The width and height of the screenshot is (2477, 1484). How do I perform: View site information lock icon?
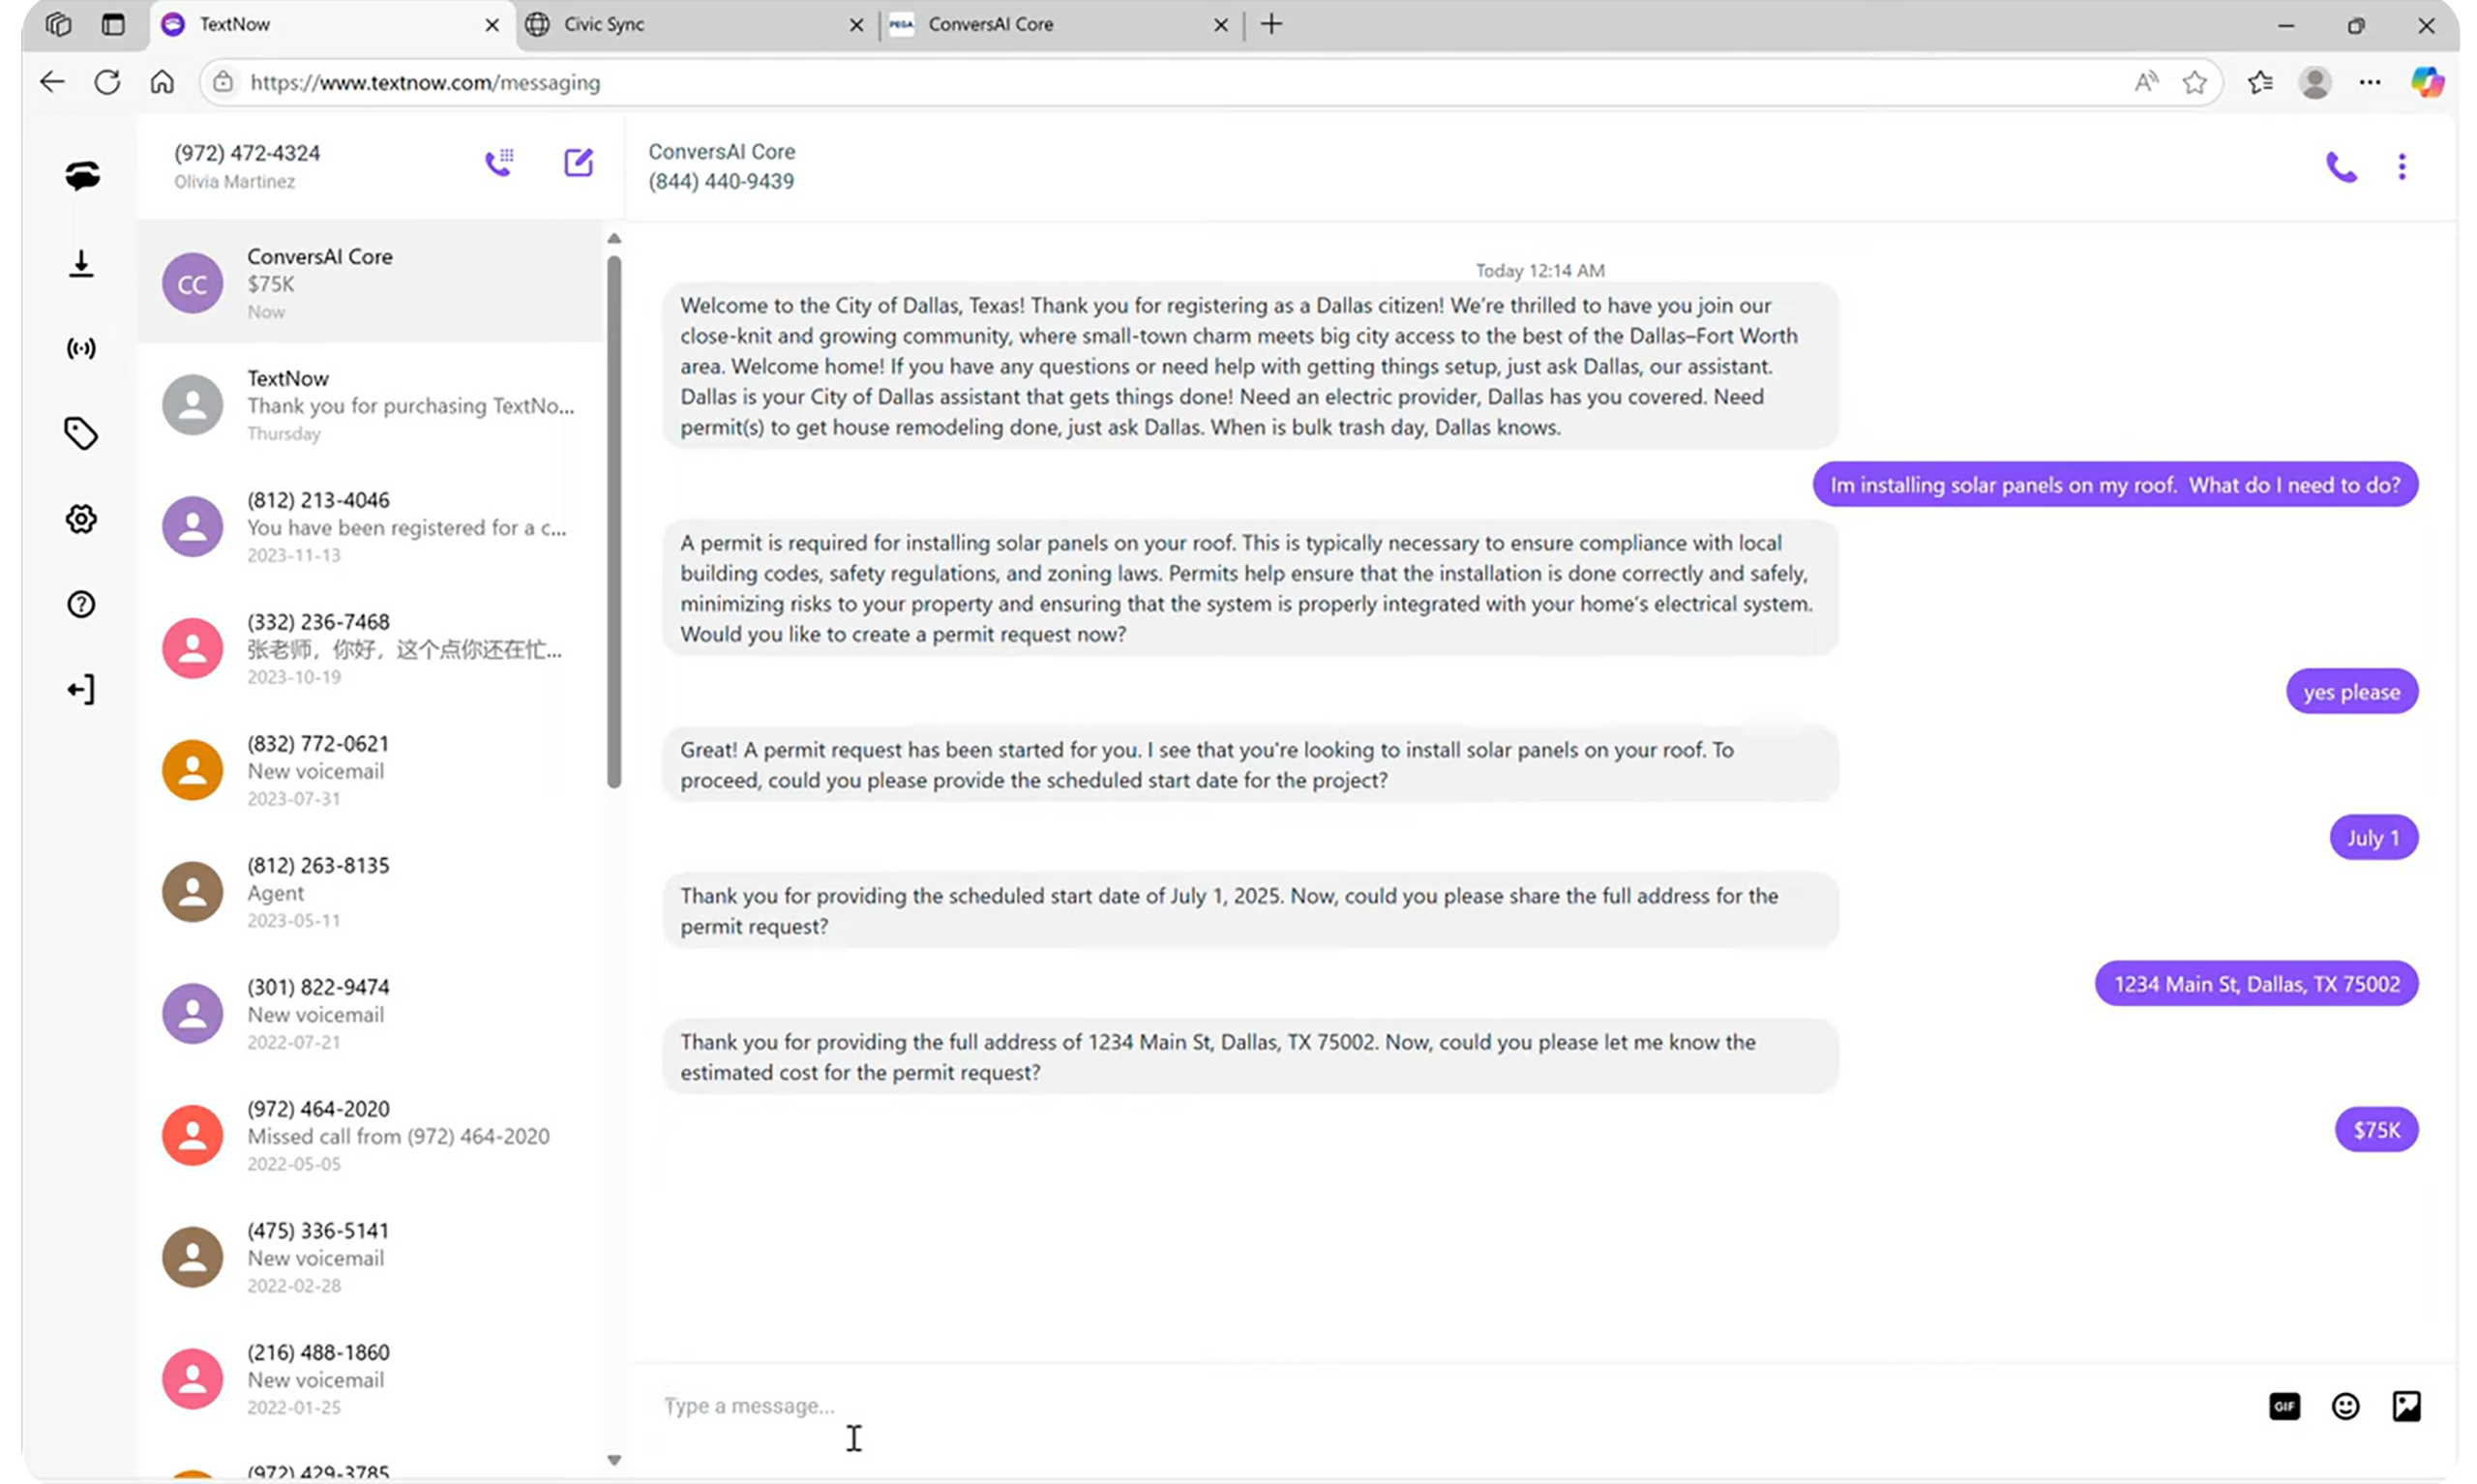pos(224,82)
